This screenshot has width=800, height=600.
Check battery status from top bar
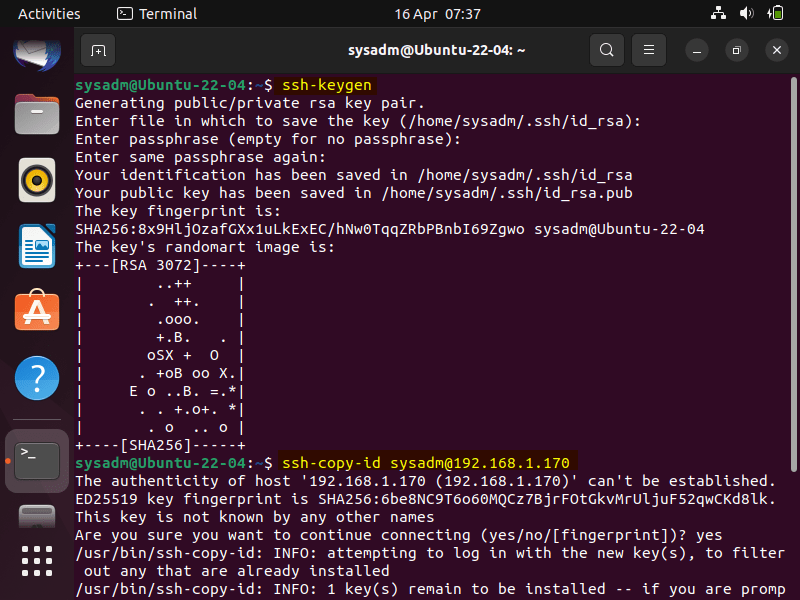779,13
